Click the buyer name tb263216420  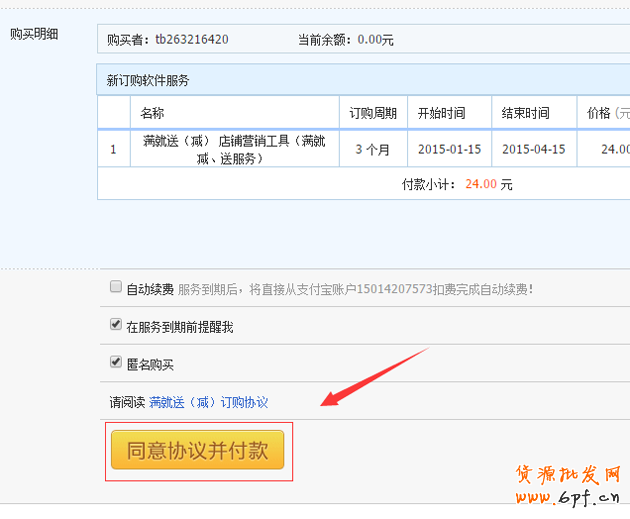pyautogui.click(x=191, y=40)
